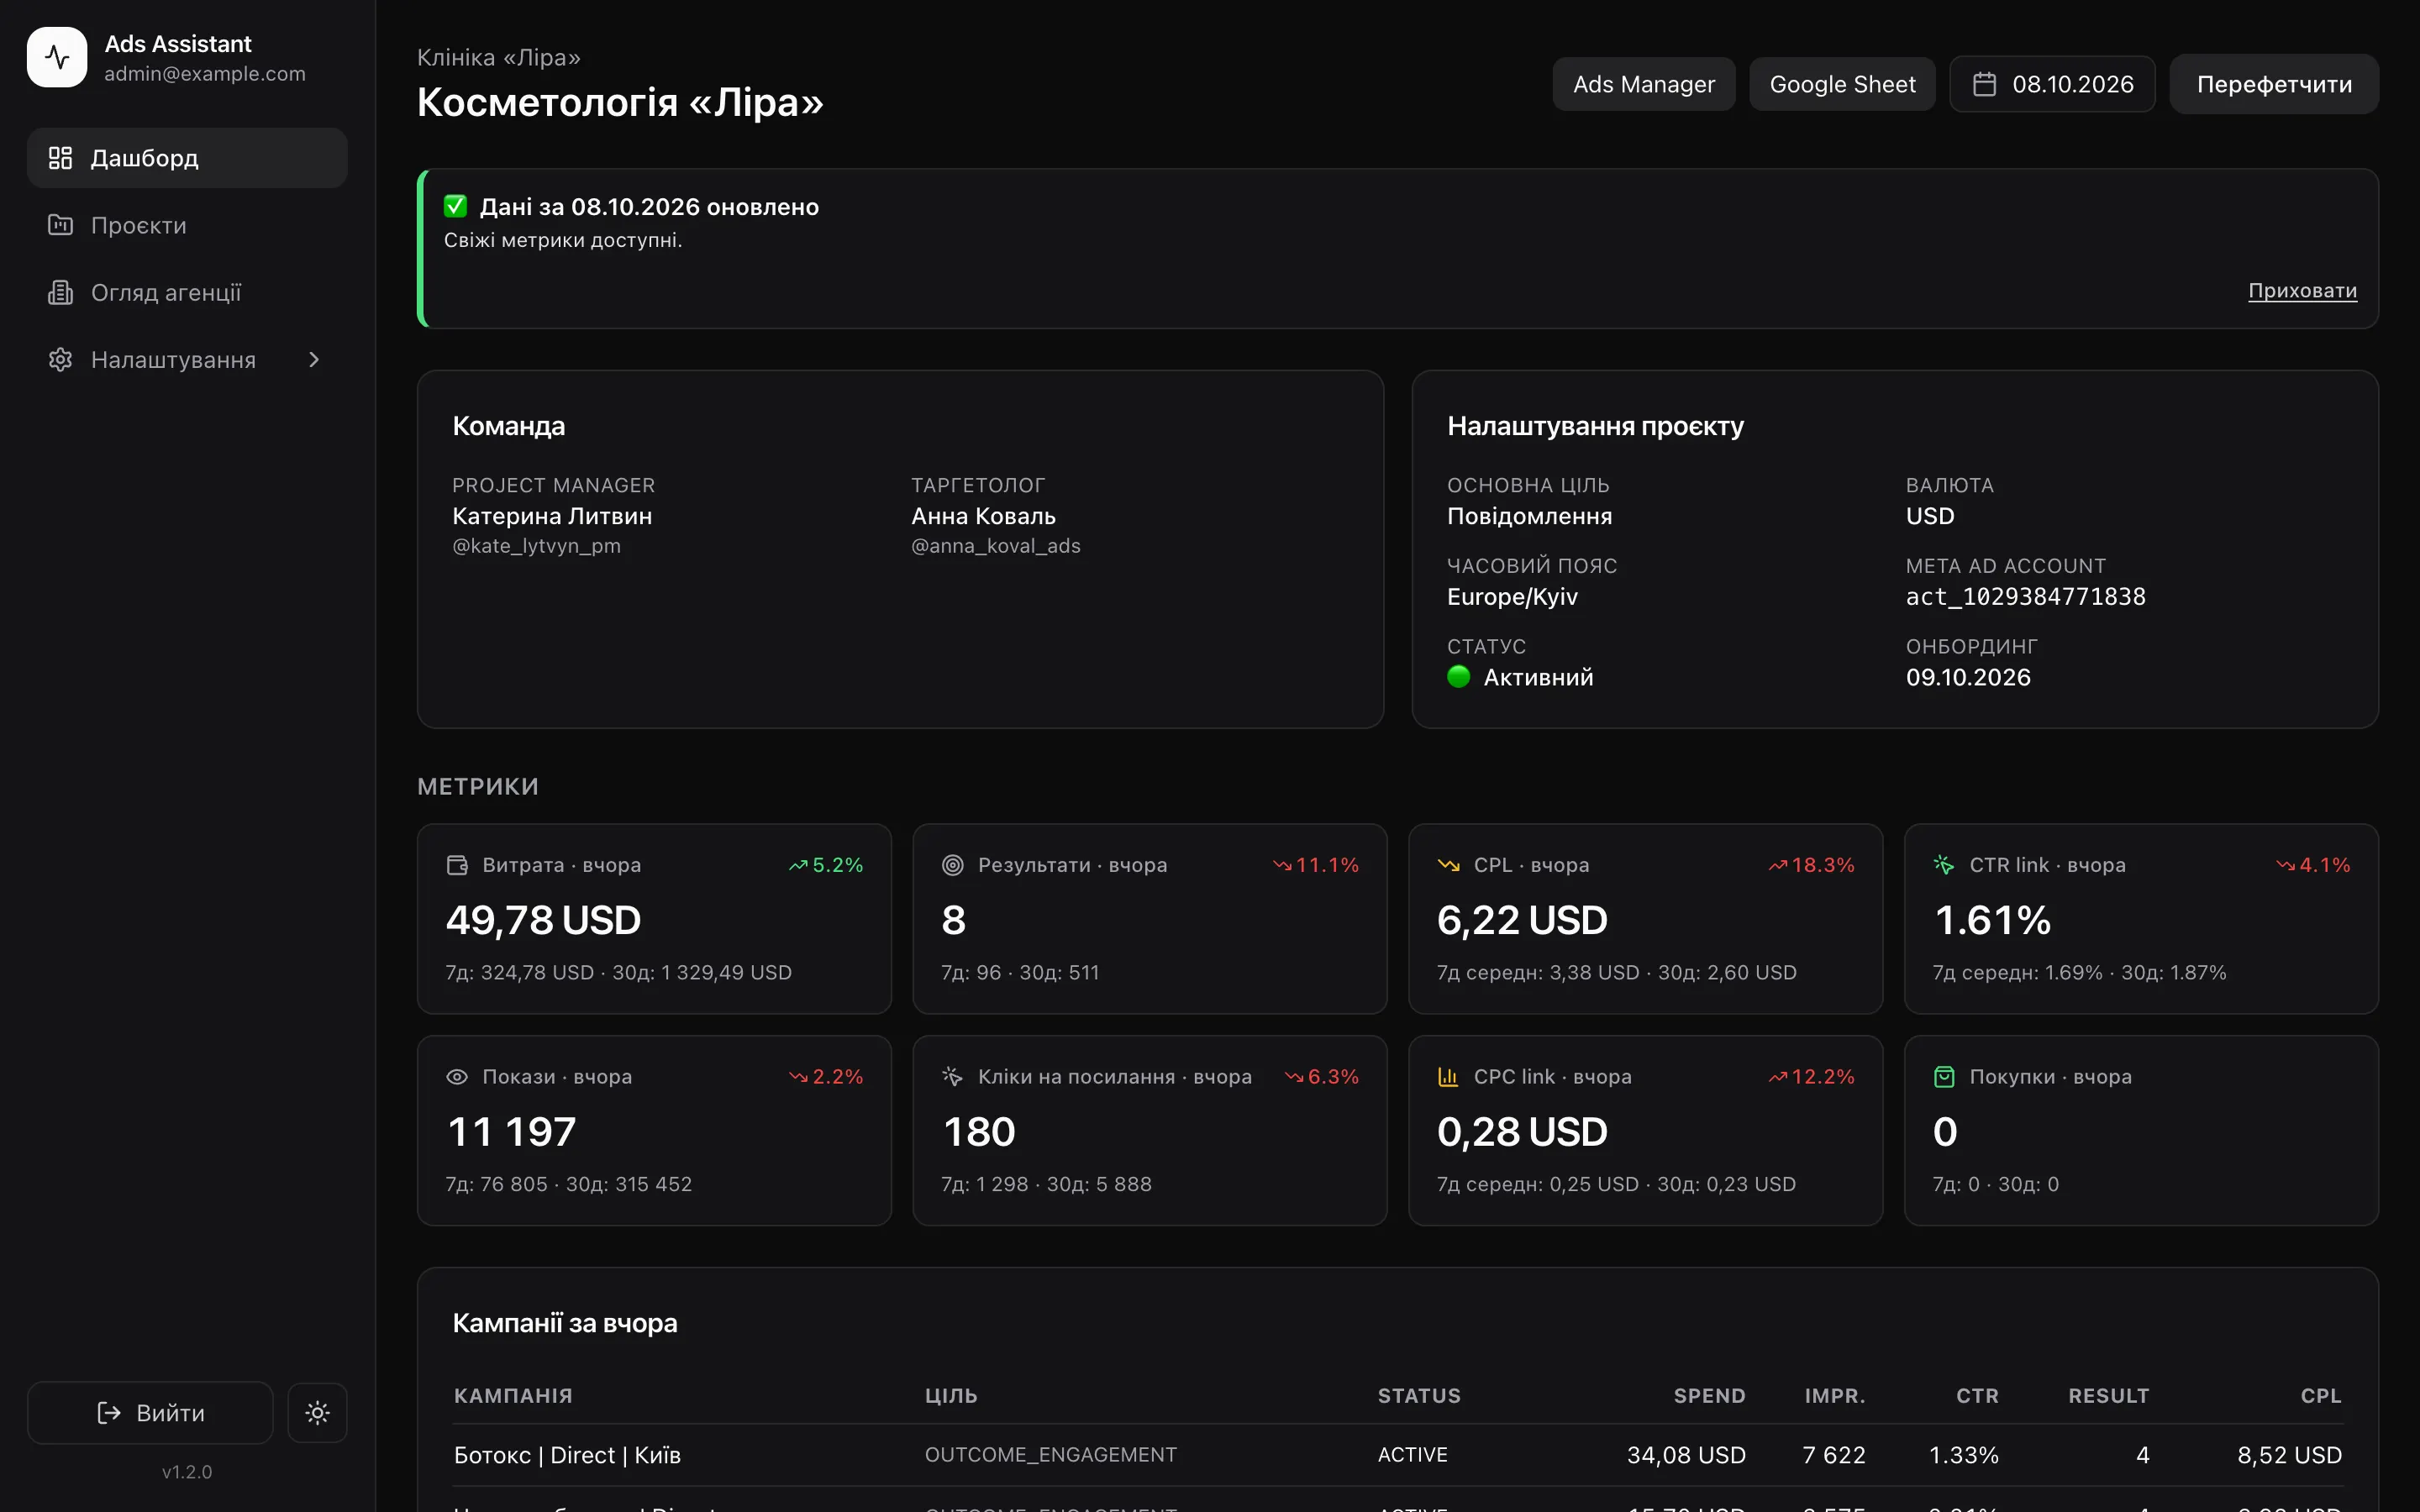Select Дашборд in the sidebar
This screenshot has height=1512, width=2420.
tap(187, 158)
